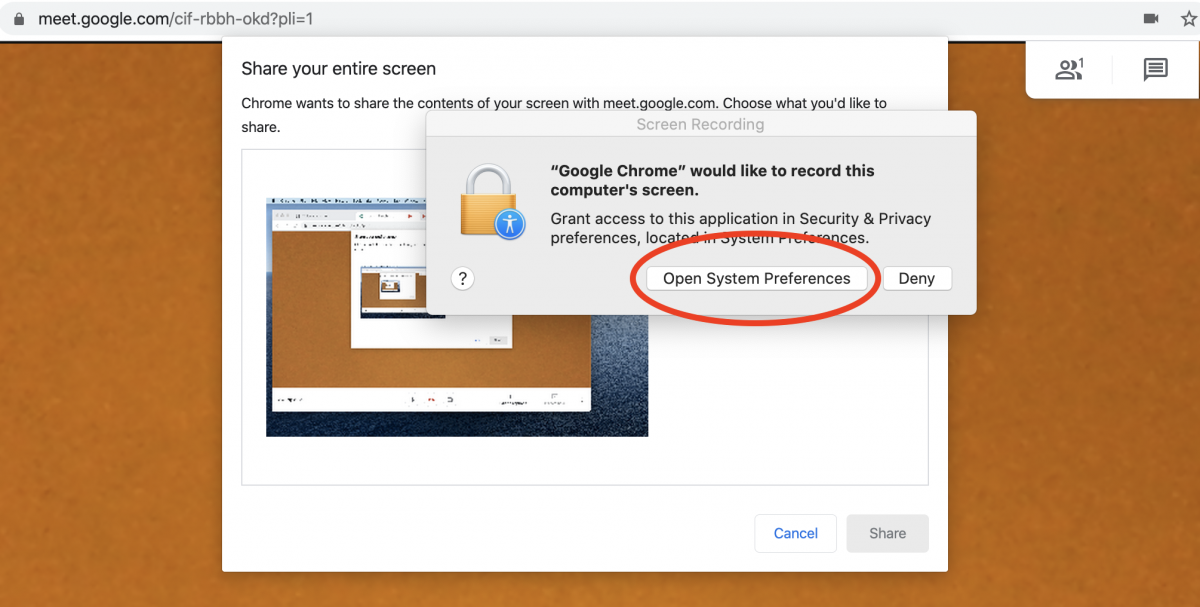Open System Preferences from the Screen Recording dialog

click(756, 279)
